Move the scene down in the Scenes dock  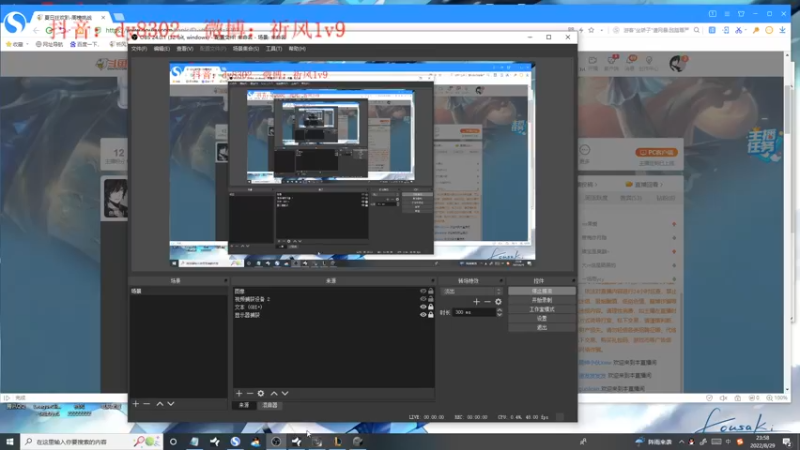171,404
